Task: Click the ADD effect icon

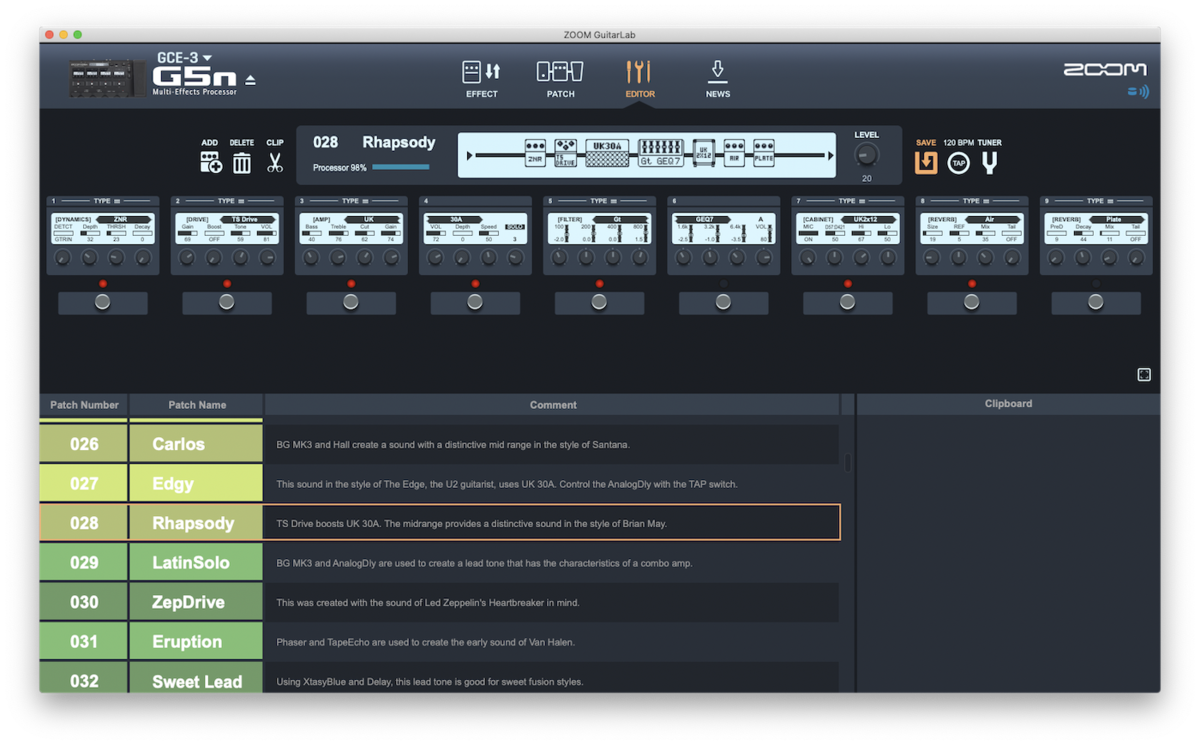Action: point(210,162)
